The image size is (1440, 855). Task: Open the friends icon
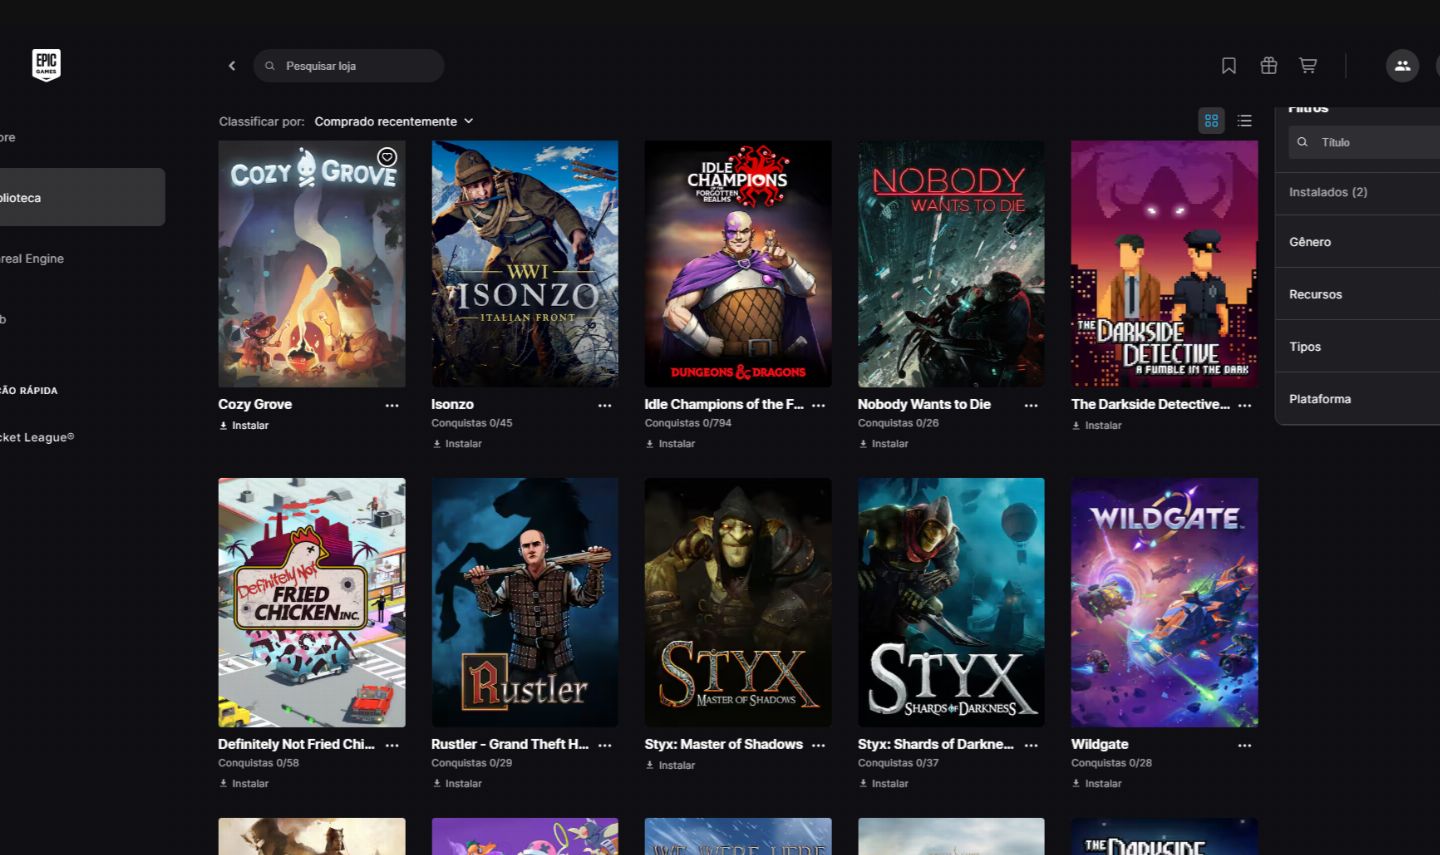coord(1402,66)
